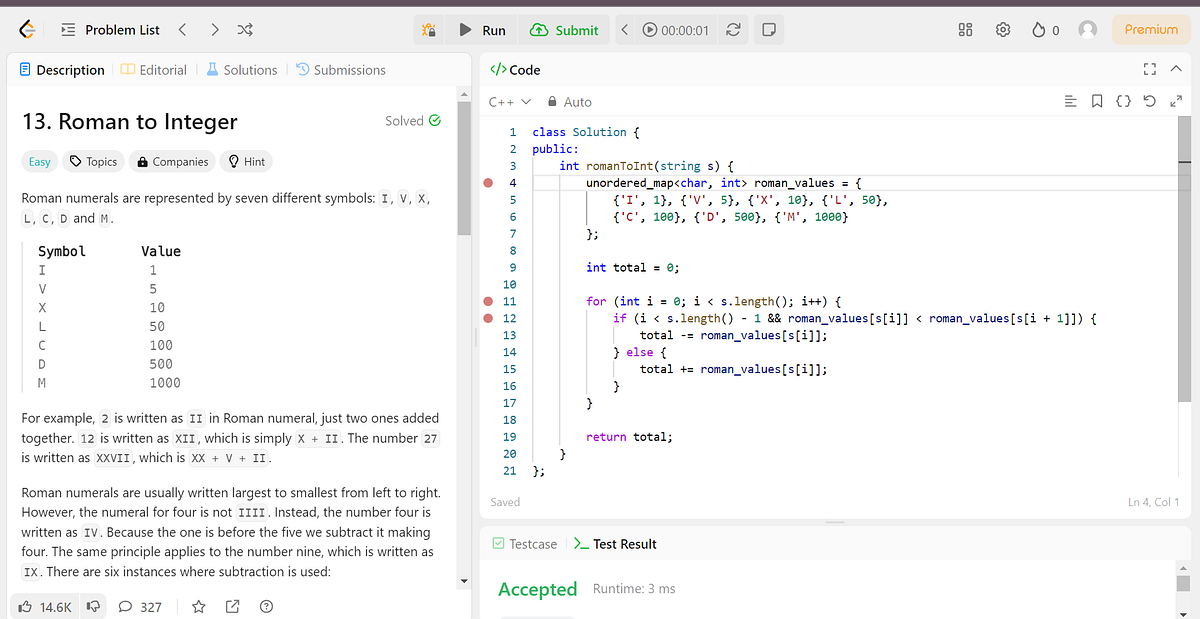
Task: Click the Accepted result text
Action: [537, 589]
